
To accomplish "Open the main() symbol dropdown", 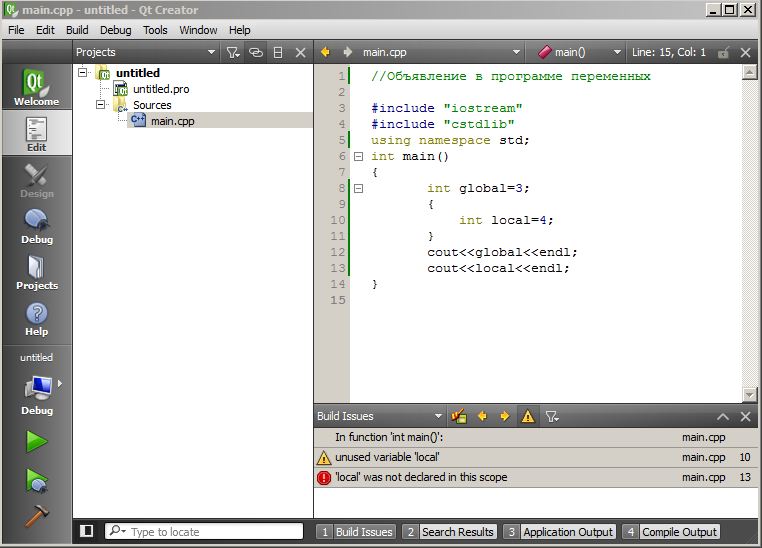I will click(x=578, y=52).
